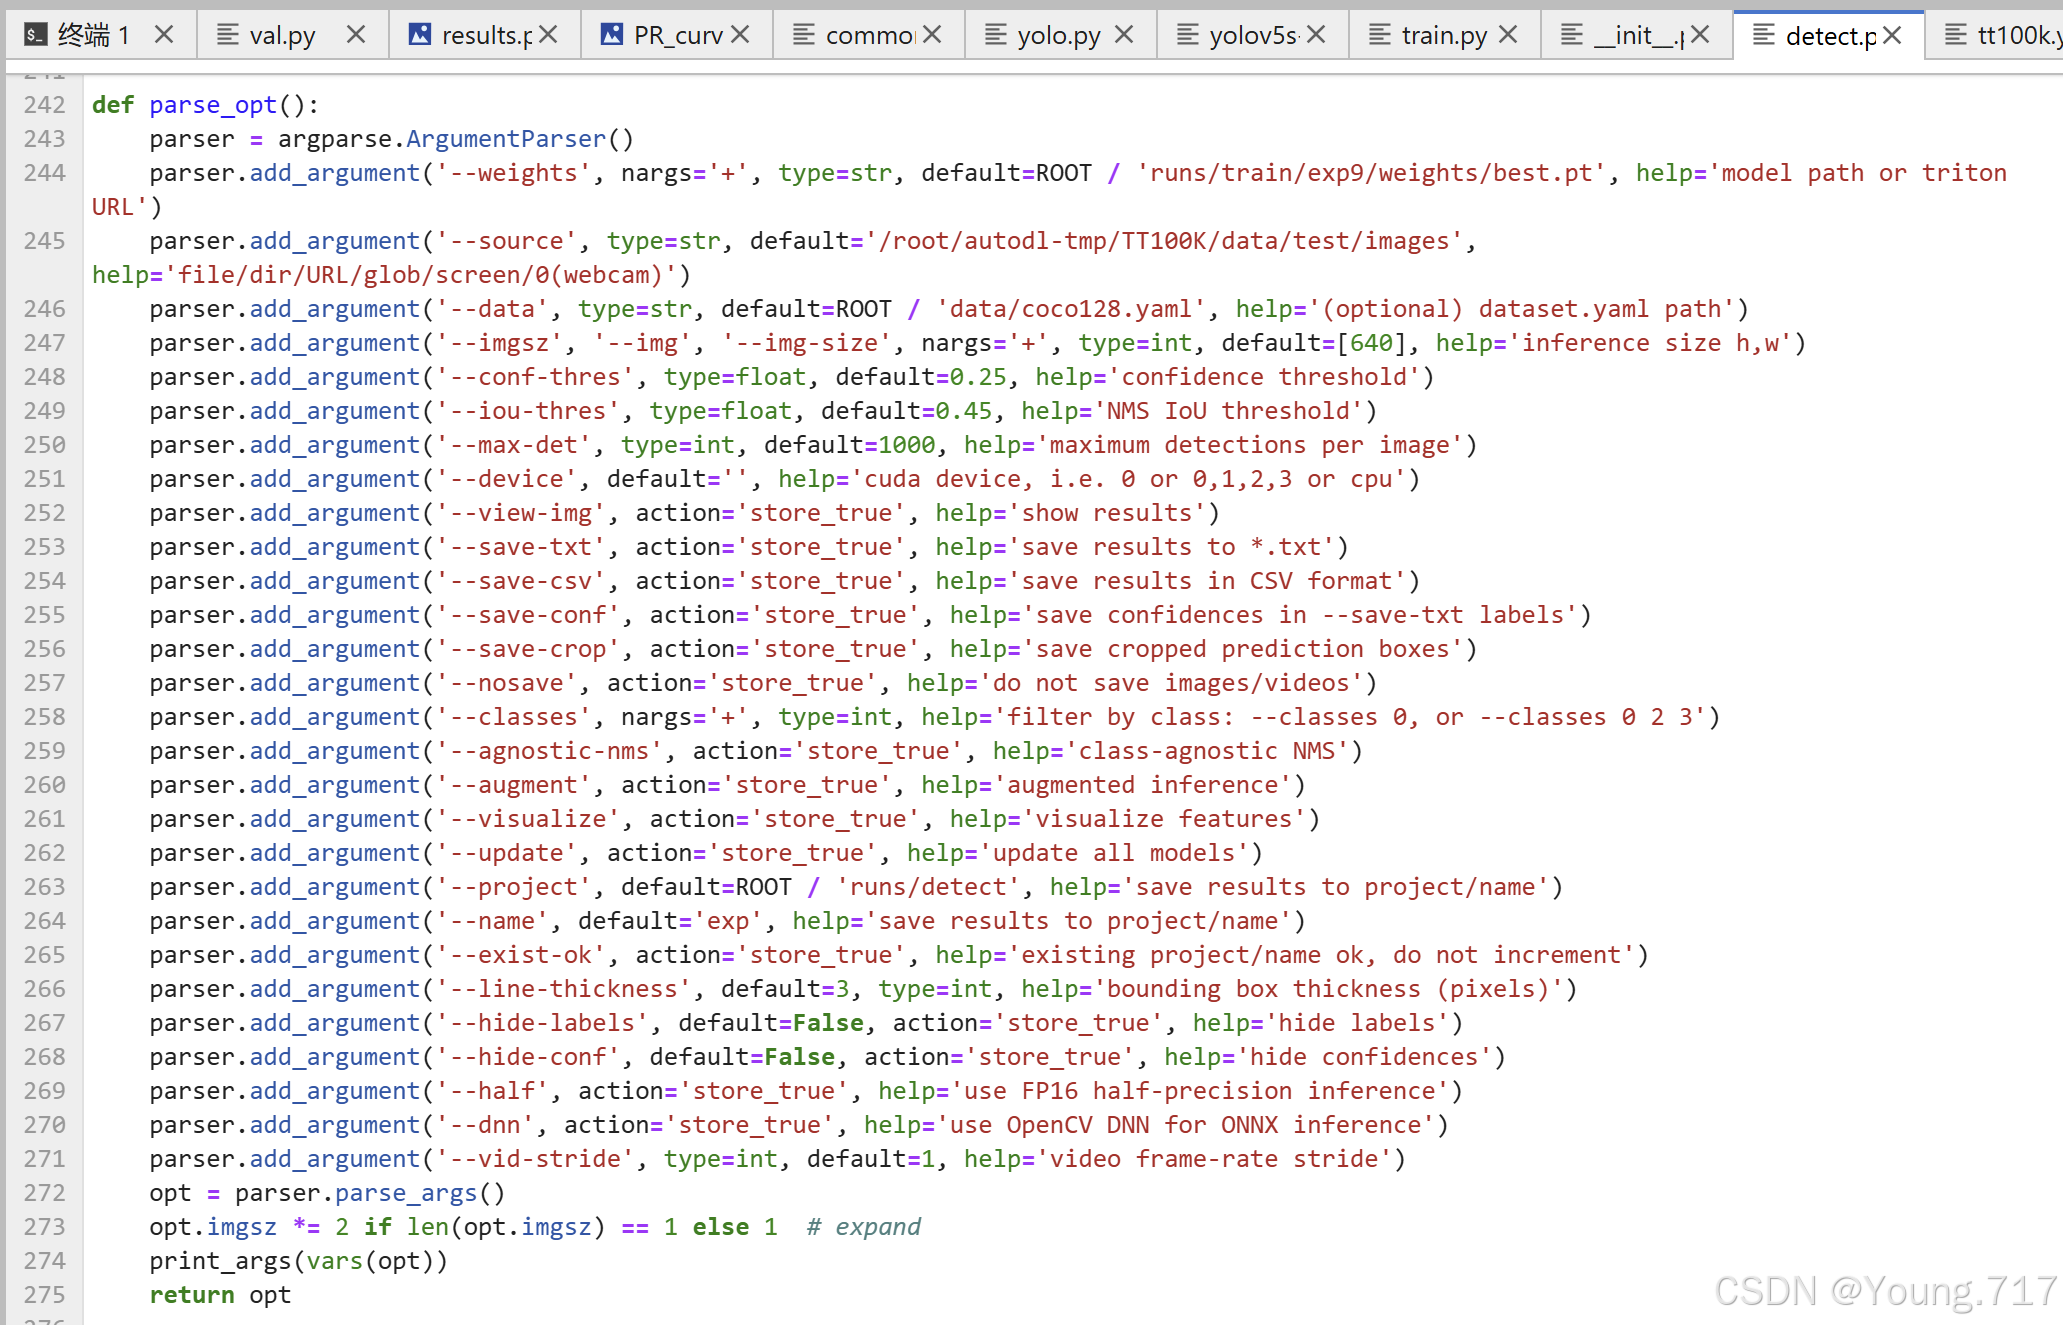Viewport: 2063px width, 1325px height.
Task: Close the train.py tab
Action: (1508, 35)
